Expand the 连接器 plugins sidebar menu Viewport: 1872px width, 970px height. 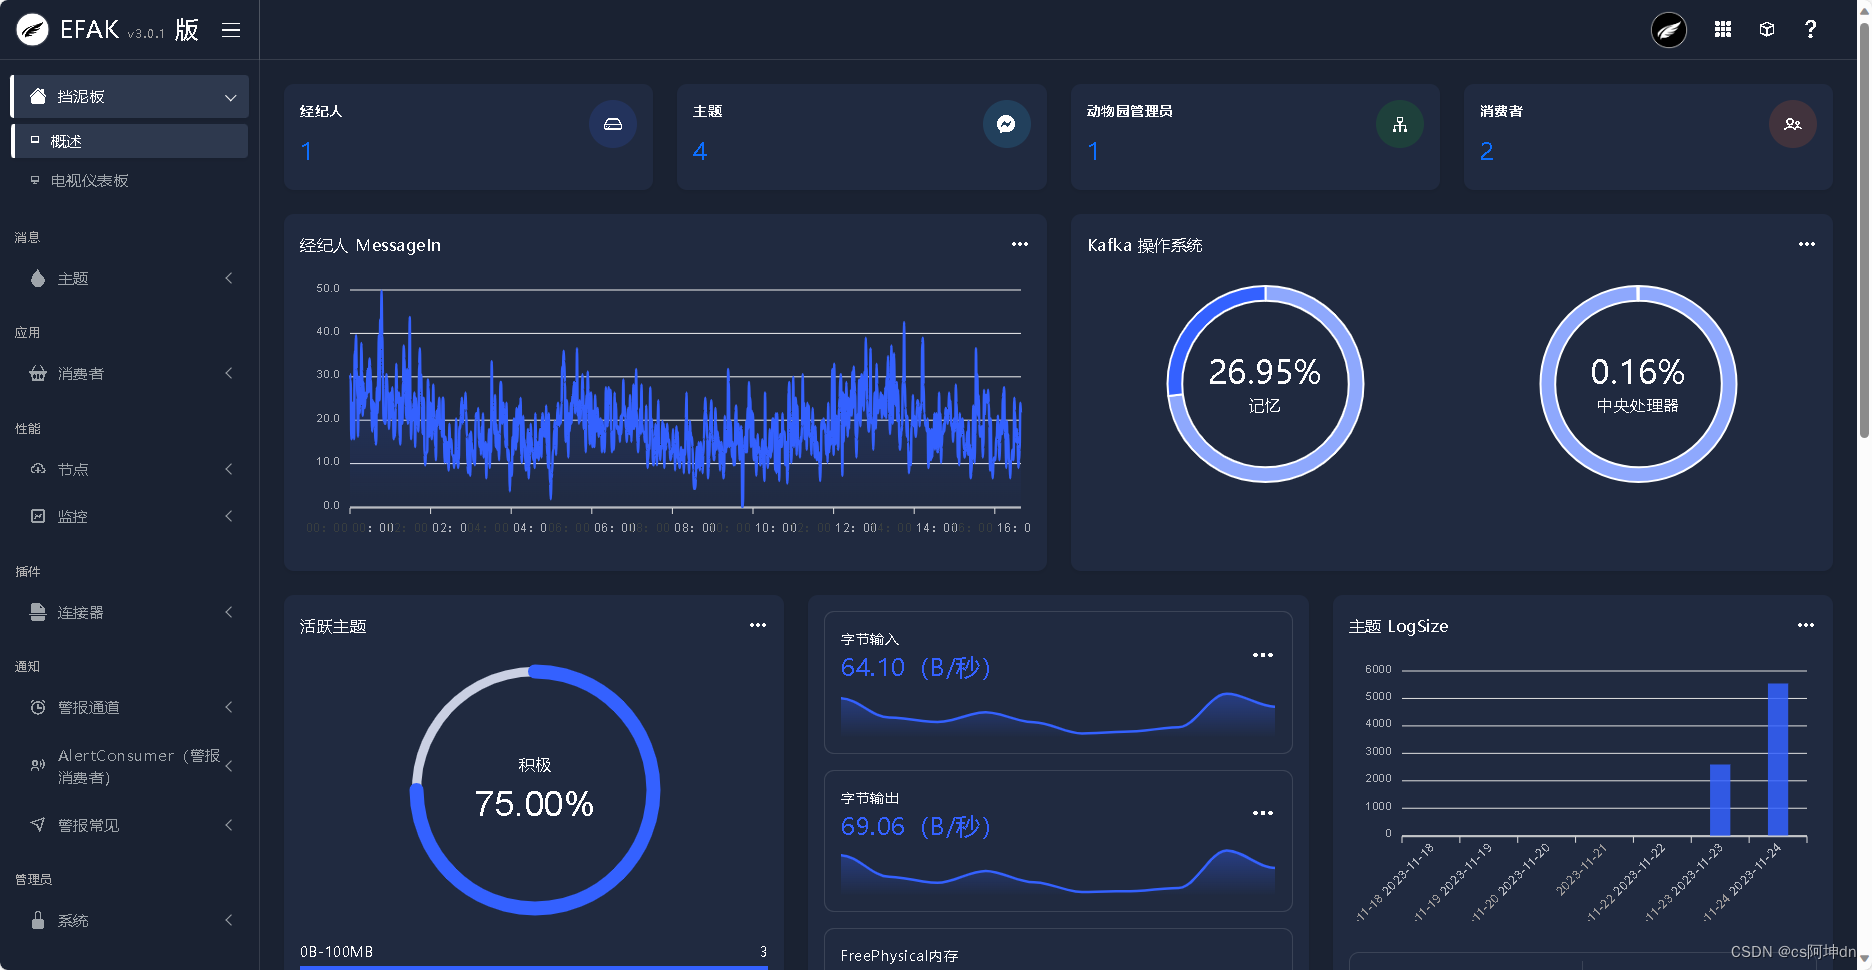point(129,612)
